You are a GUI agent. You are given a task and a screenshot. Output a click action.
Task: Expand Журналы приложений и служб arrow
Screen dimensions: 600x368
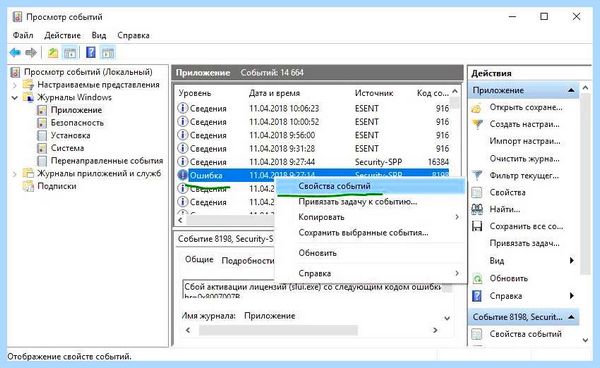[15, 174]
